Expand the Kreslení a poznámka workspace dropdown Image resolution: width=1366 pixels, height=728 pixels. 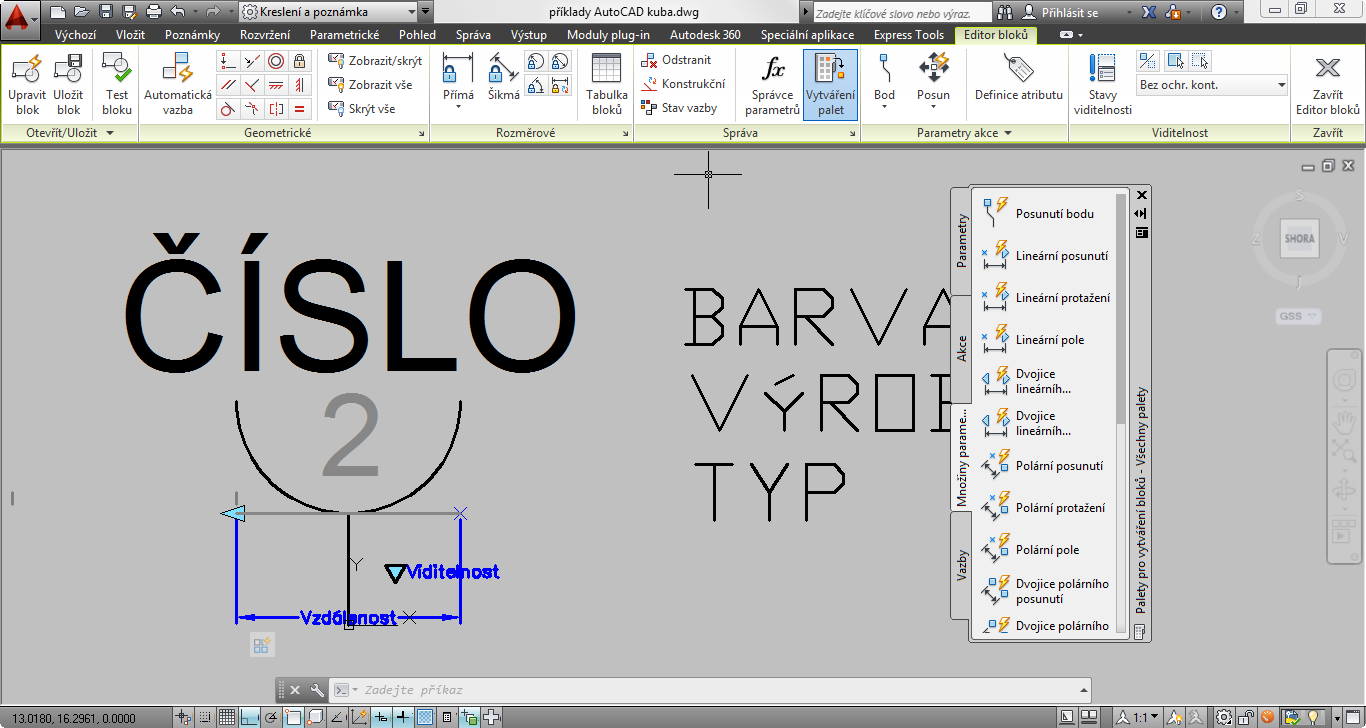pyautogui.click(x=426, y=12)
